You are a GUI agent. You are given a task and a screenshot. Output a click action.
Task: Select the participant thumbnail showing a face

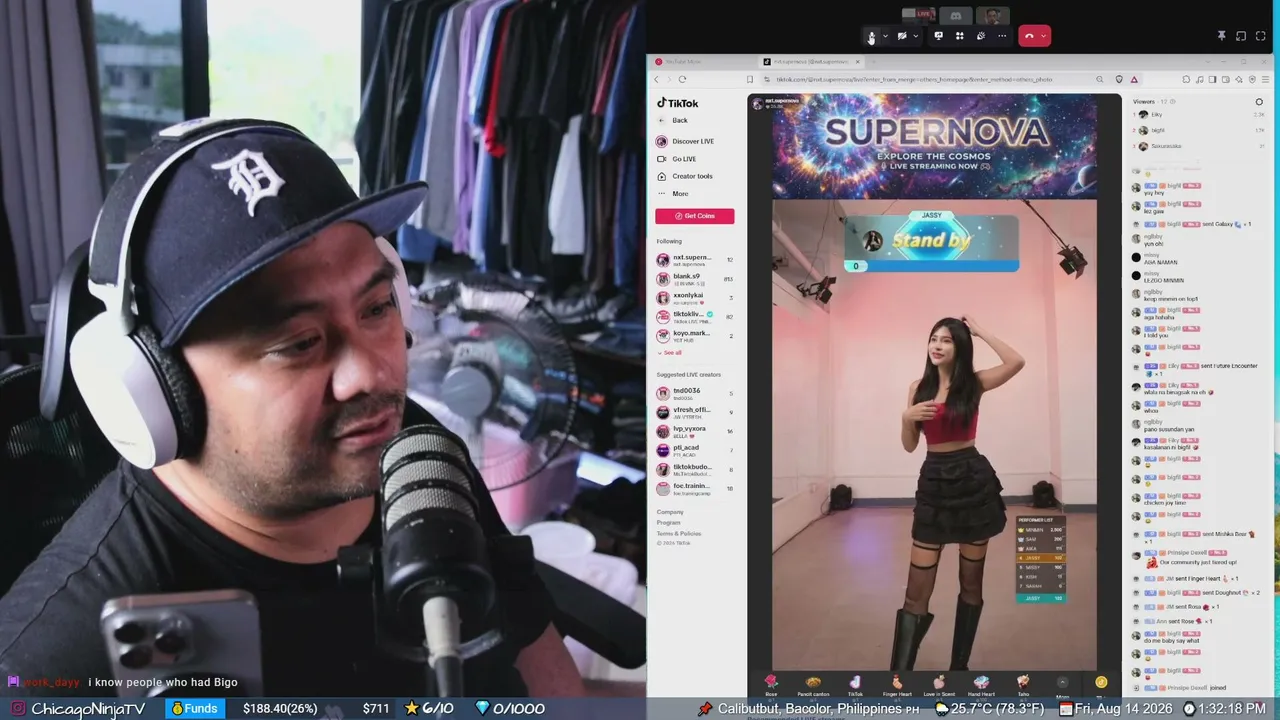992,15
